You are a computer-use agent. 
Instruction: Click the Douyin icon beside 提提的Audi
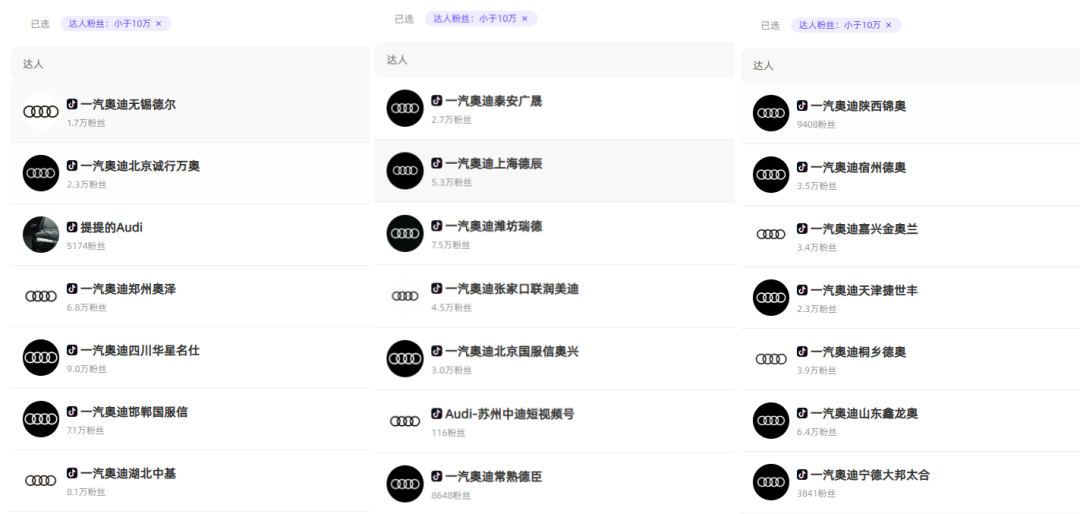click(x=72, y=227)
